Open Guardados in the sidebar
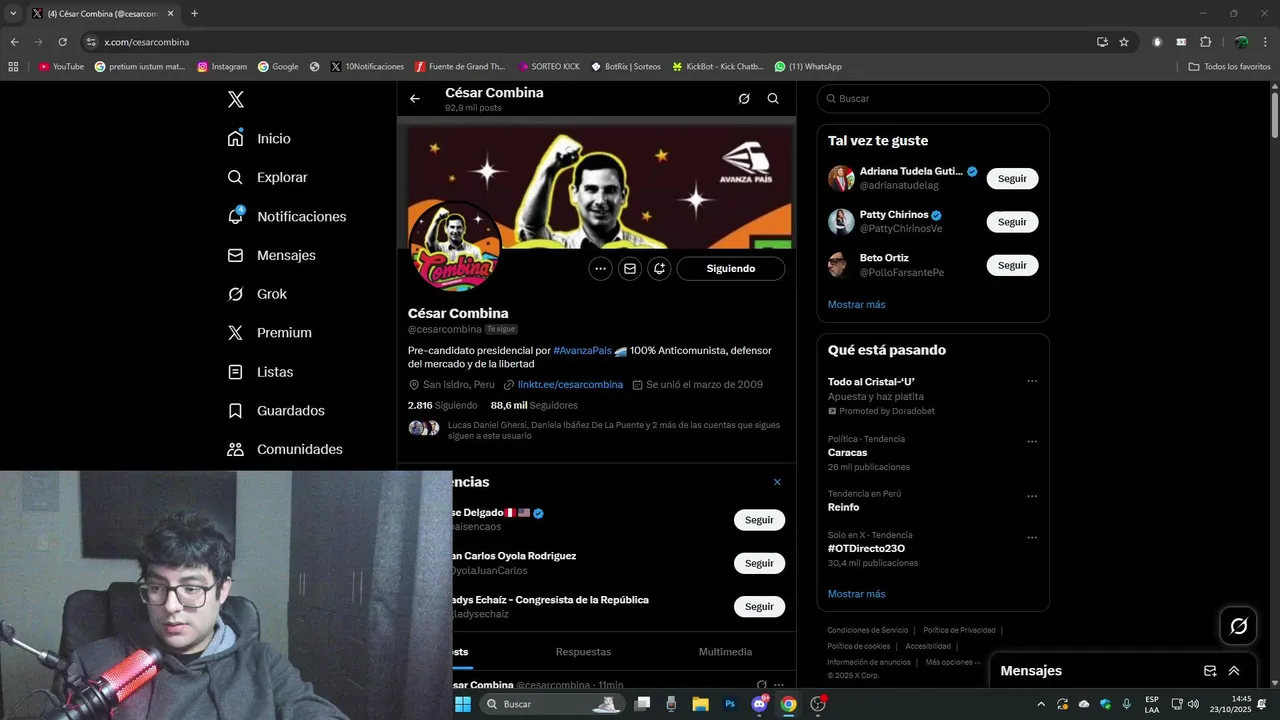The width and height of the screenshot is (1280, 720). point(276,410)
